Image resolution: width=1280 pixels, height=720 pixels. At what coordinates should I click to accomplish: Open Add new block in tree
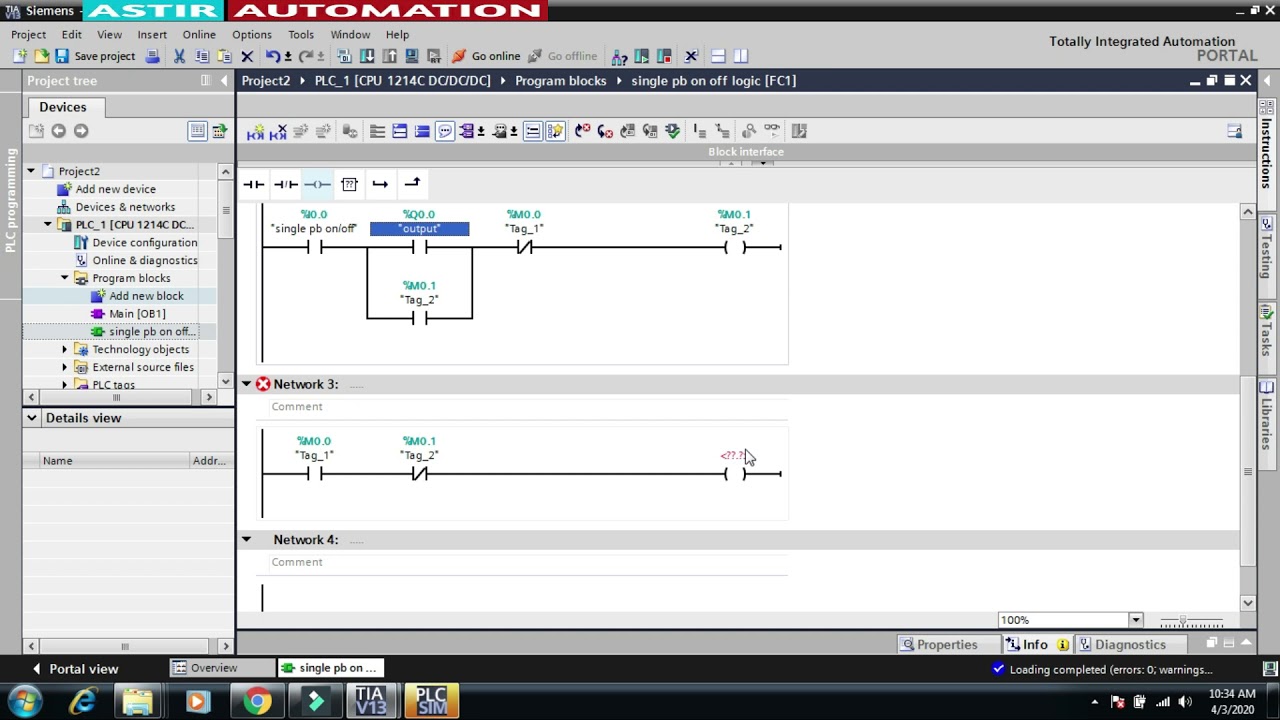146,296
